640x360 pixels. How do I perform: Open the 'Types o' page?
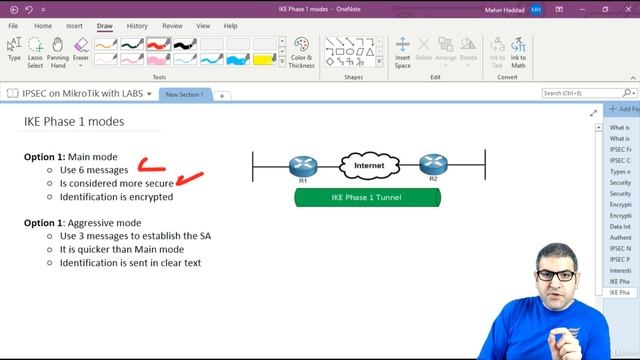[x=620, y=171]
